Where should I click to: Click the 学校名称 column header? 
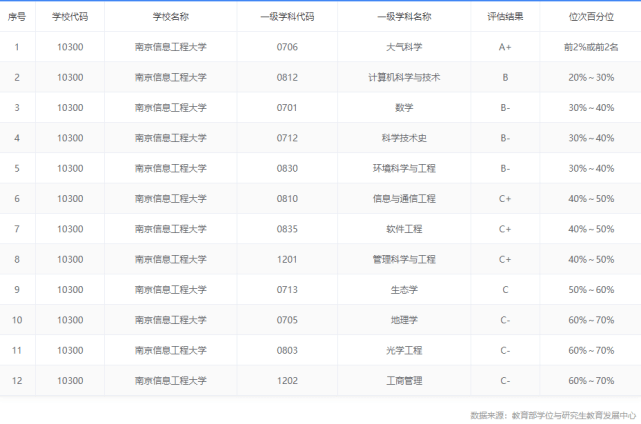click(x=171, y=17)
